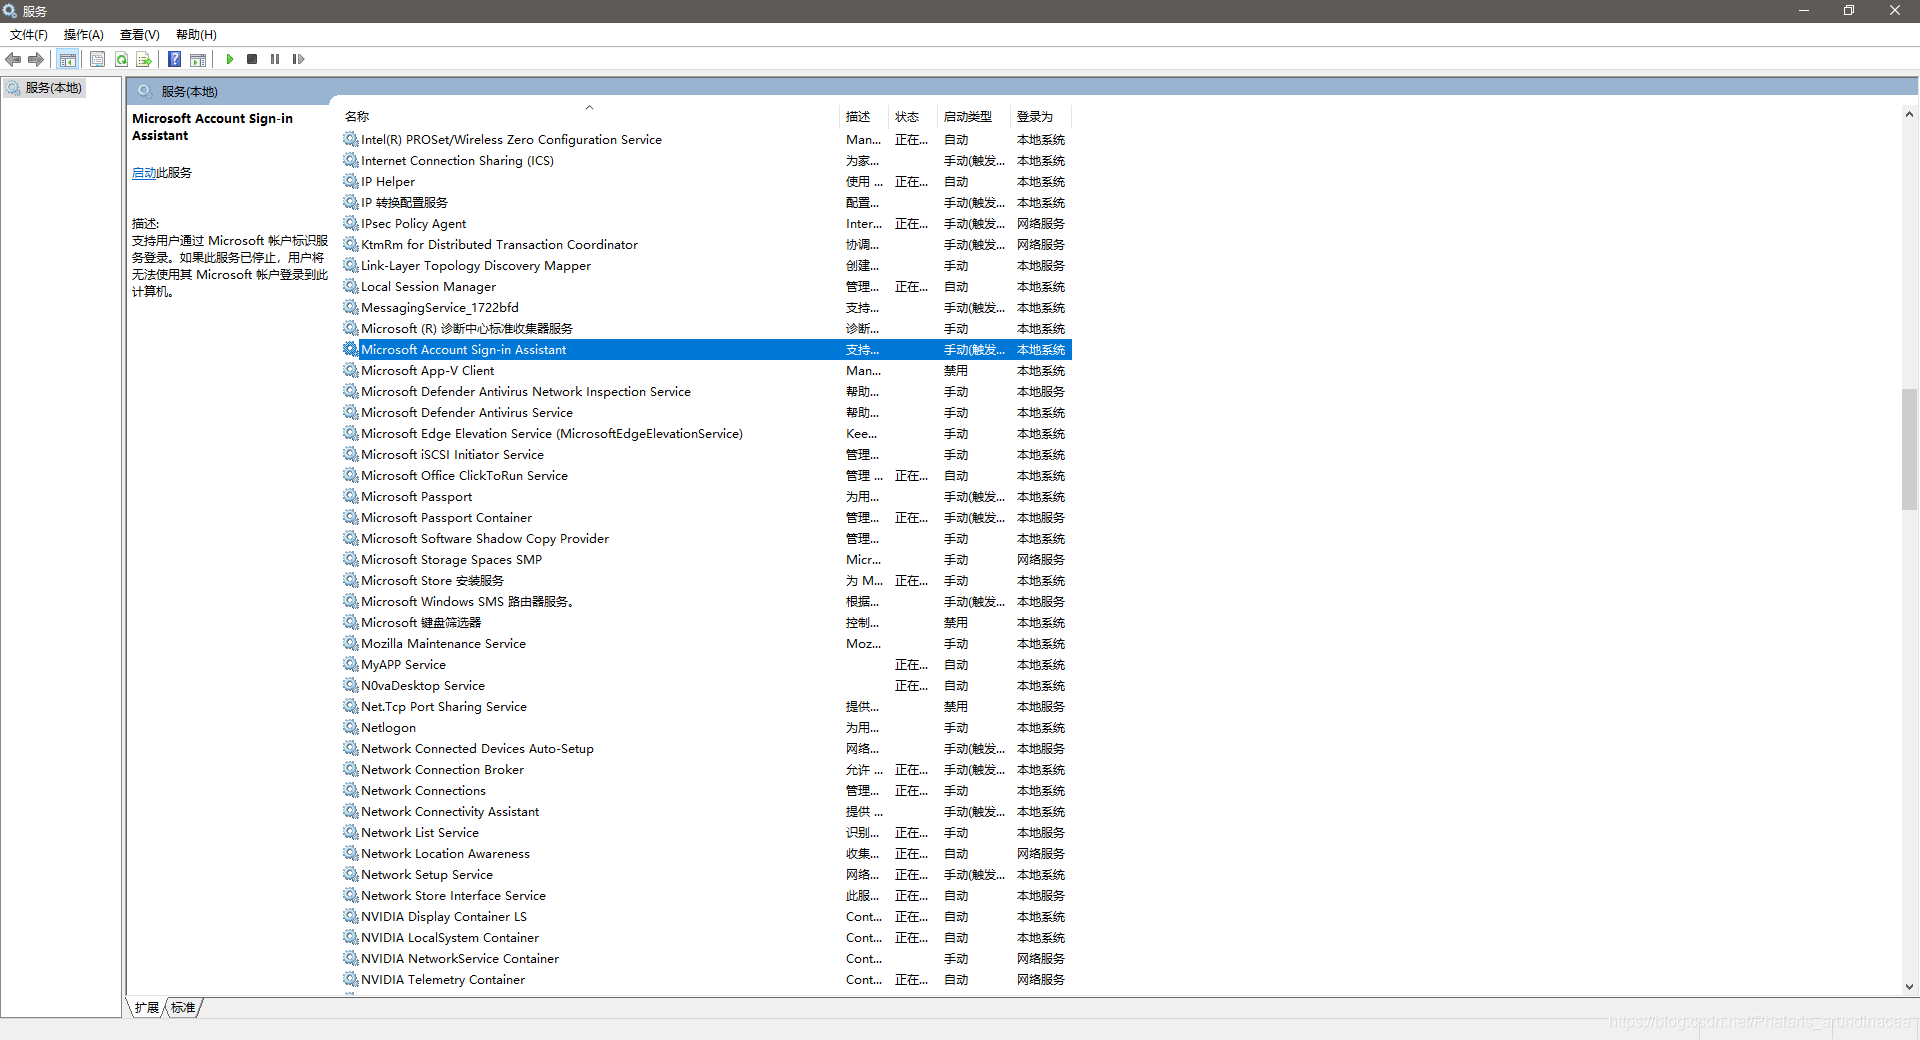
Task: Select Microsoft Edge Elevation Service row
Action: pos(706,434)
